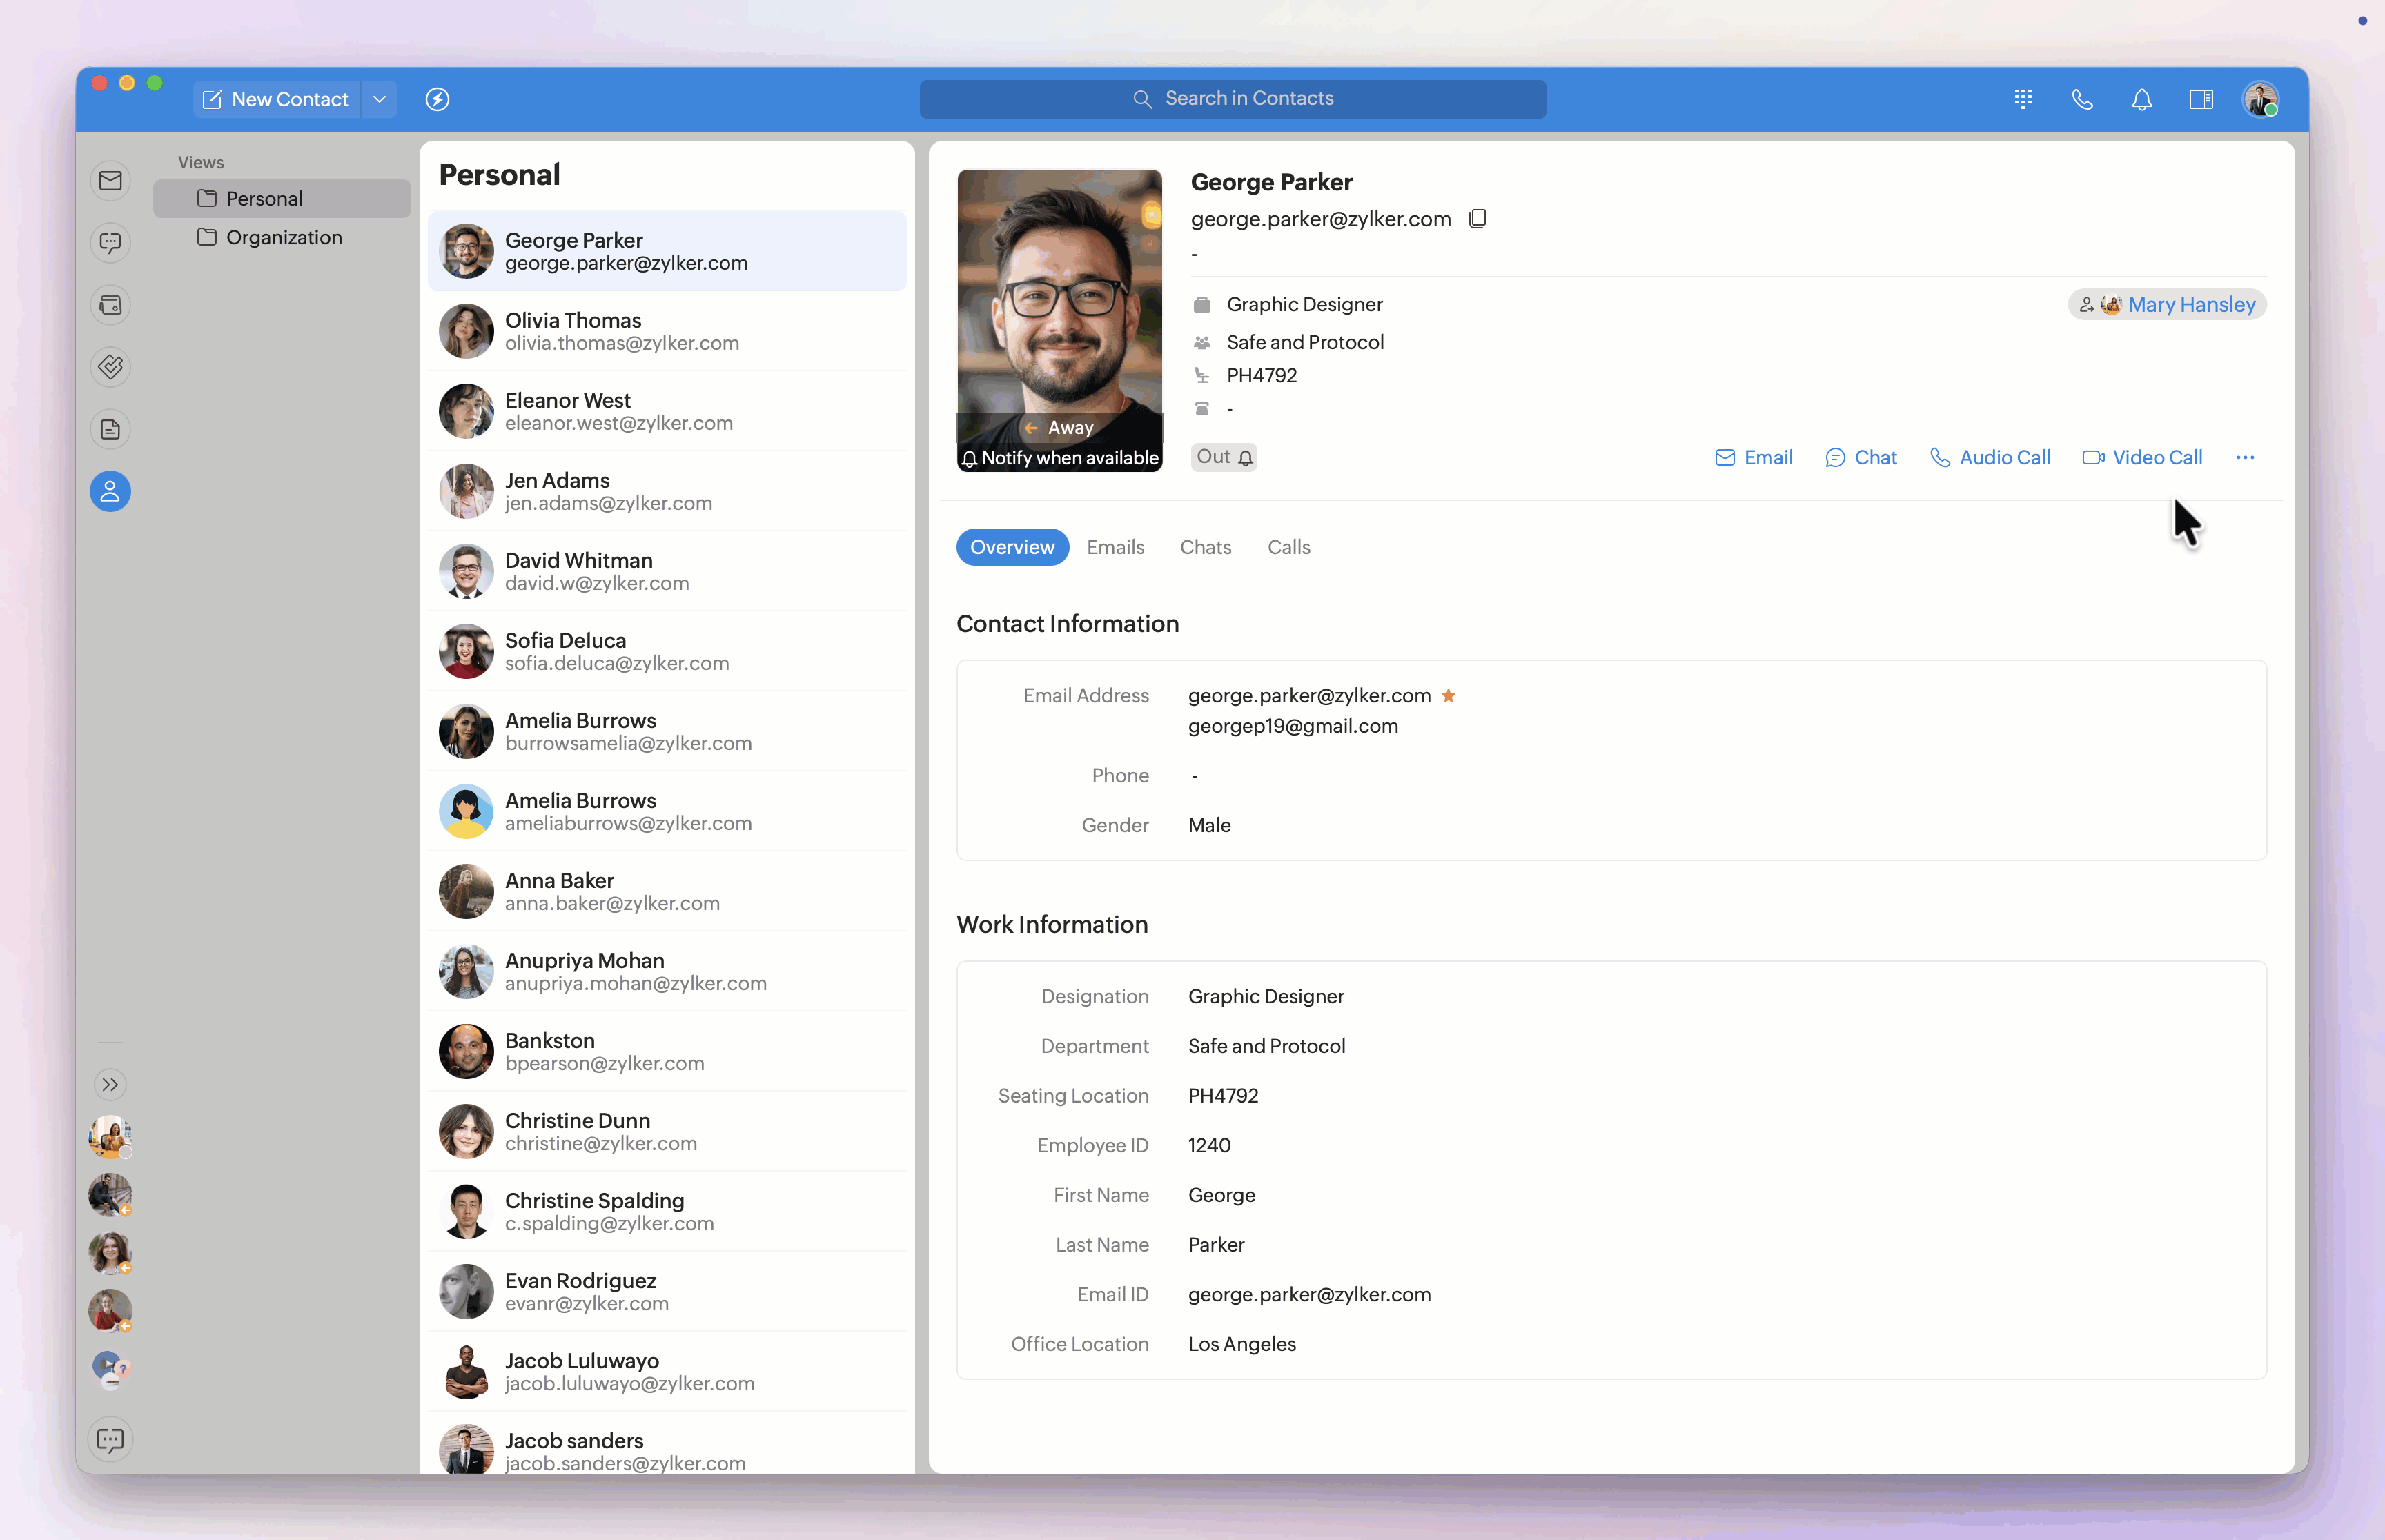The height and width of the screenshot is (1540, 2385).
Task: Open Mail from the left sidebar
Action: click(110, 181)
